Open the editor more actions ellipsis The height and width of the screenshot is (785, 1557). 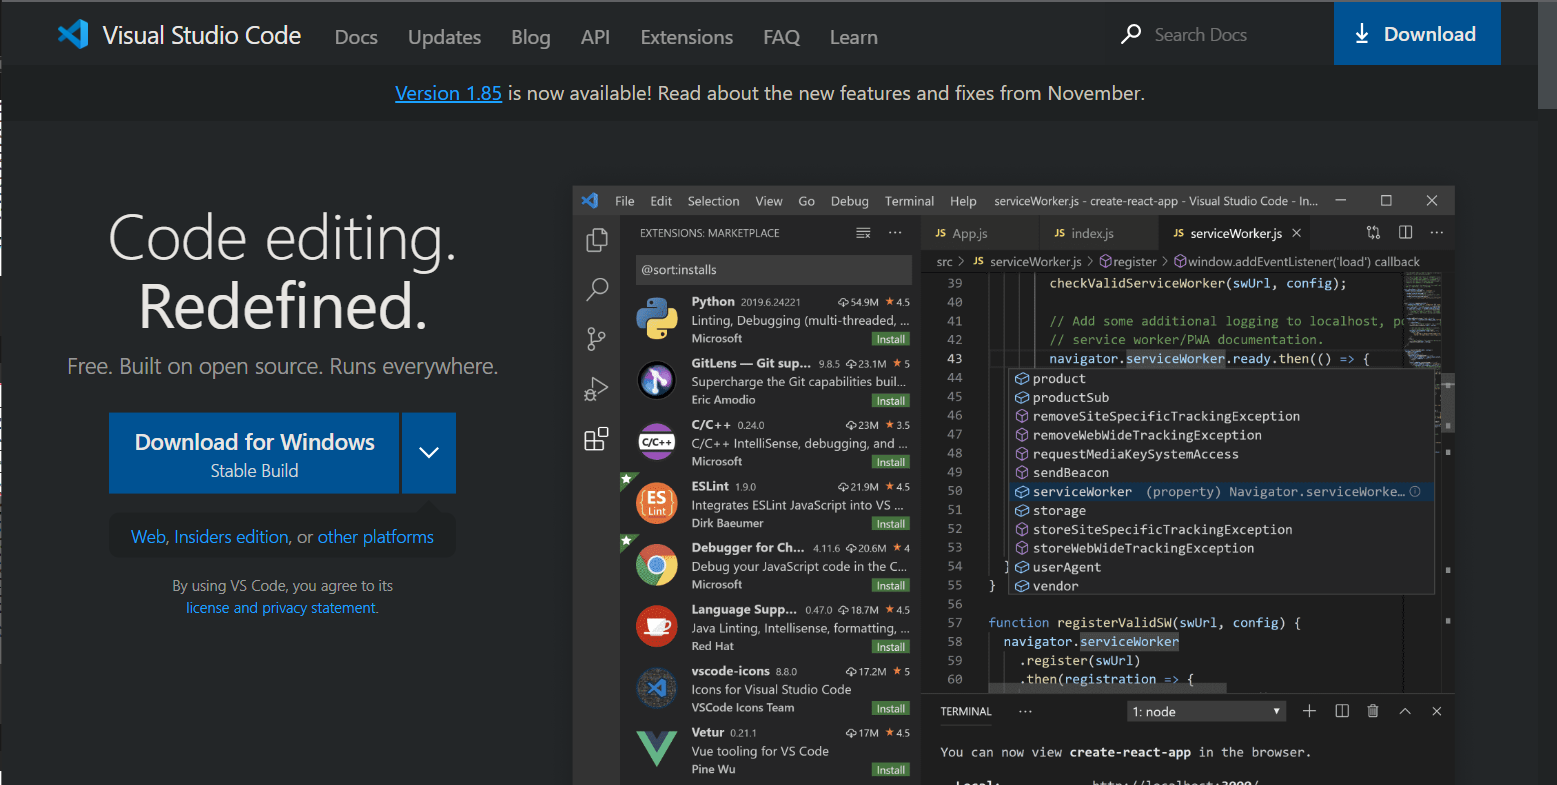(1437, 233)
